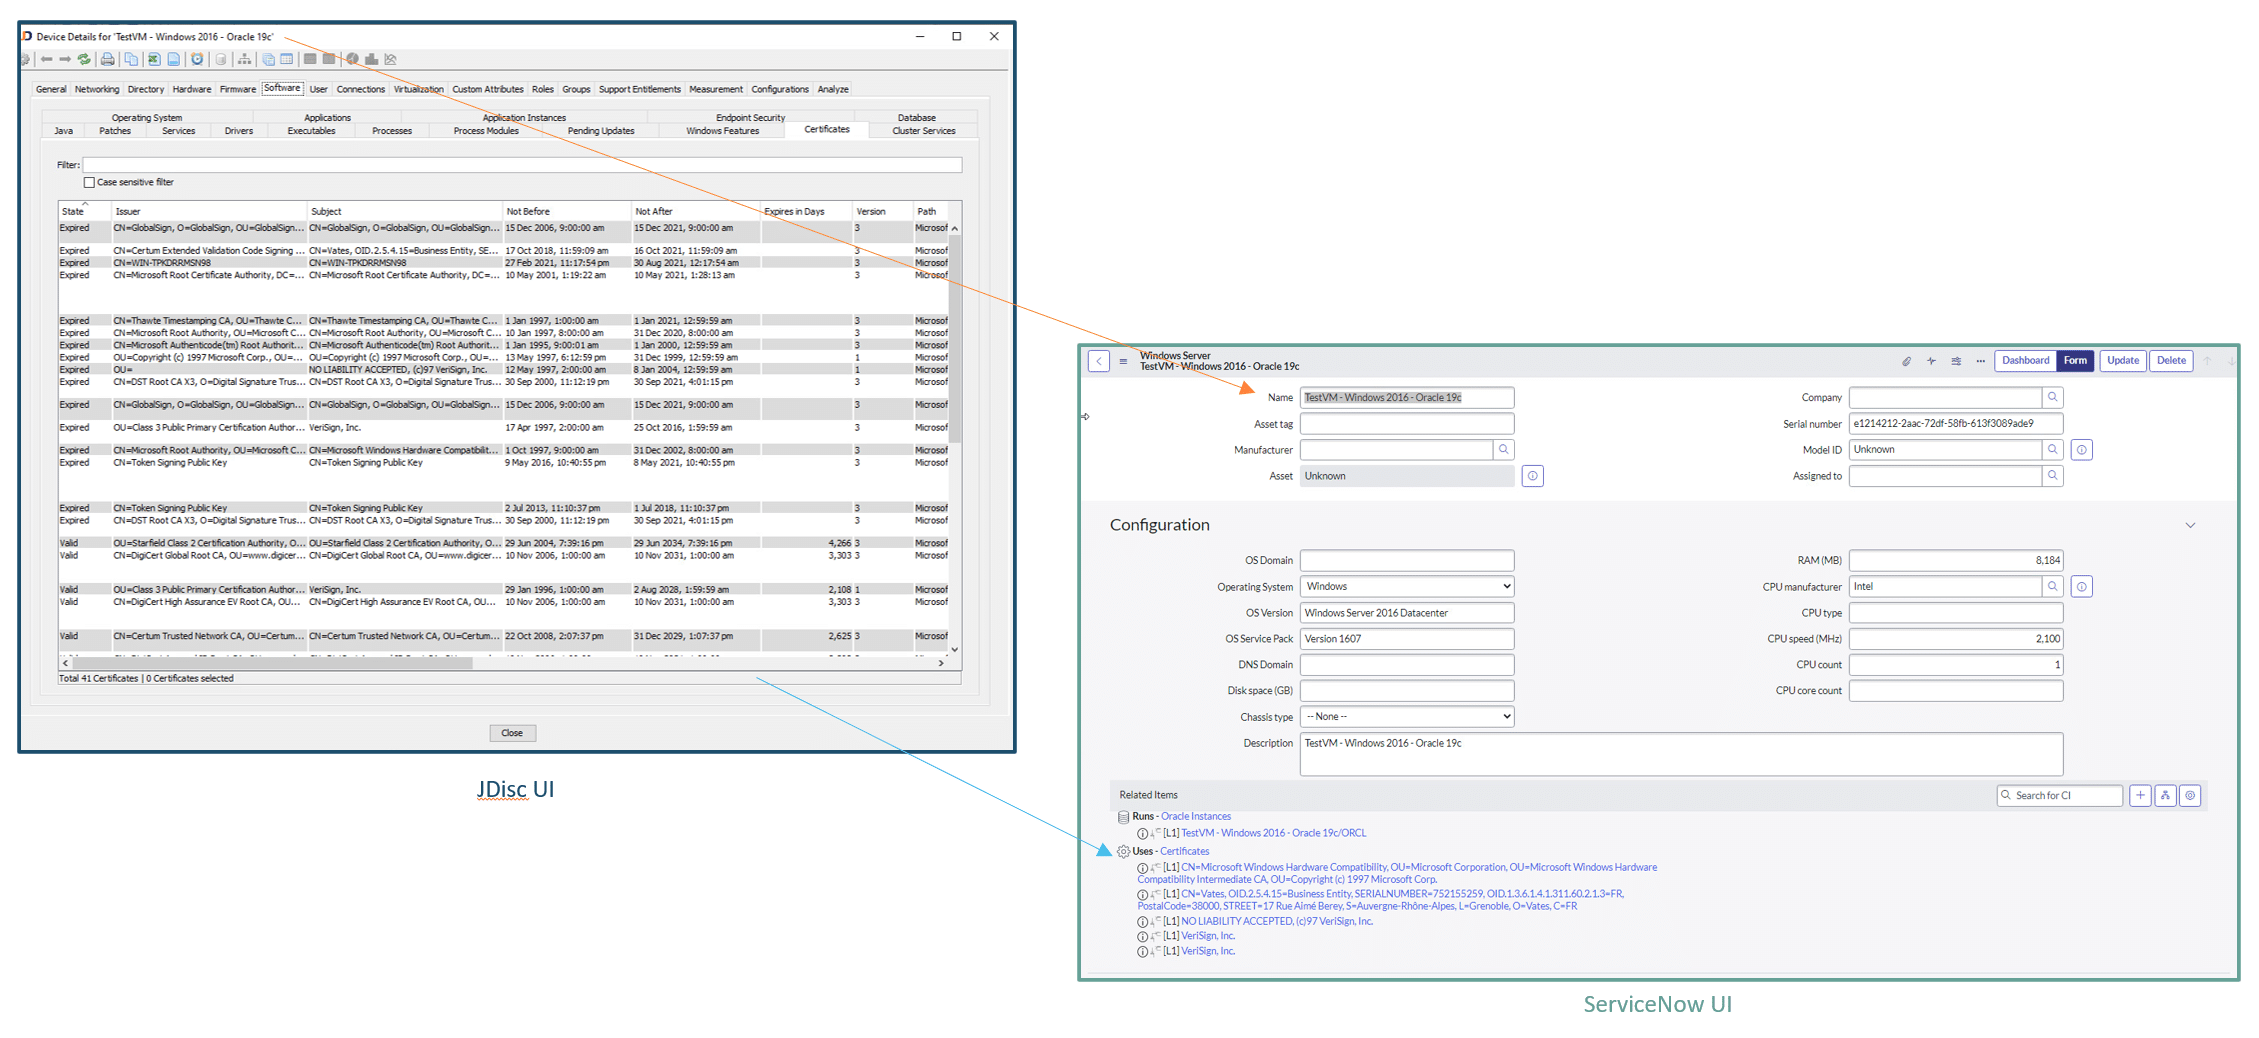This screenshot has width=2259, height=1038.
Task: Open the scheduler alarm clock icon
Action: (197, 60)
